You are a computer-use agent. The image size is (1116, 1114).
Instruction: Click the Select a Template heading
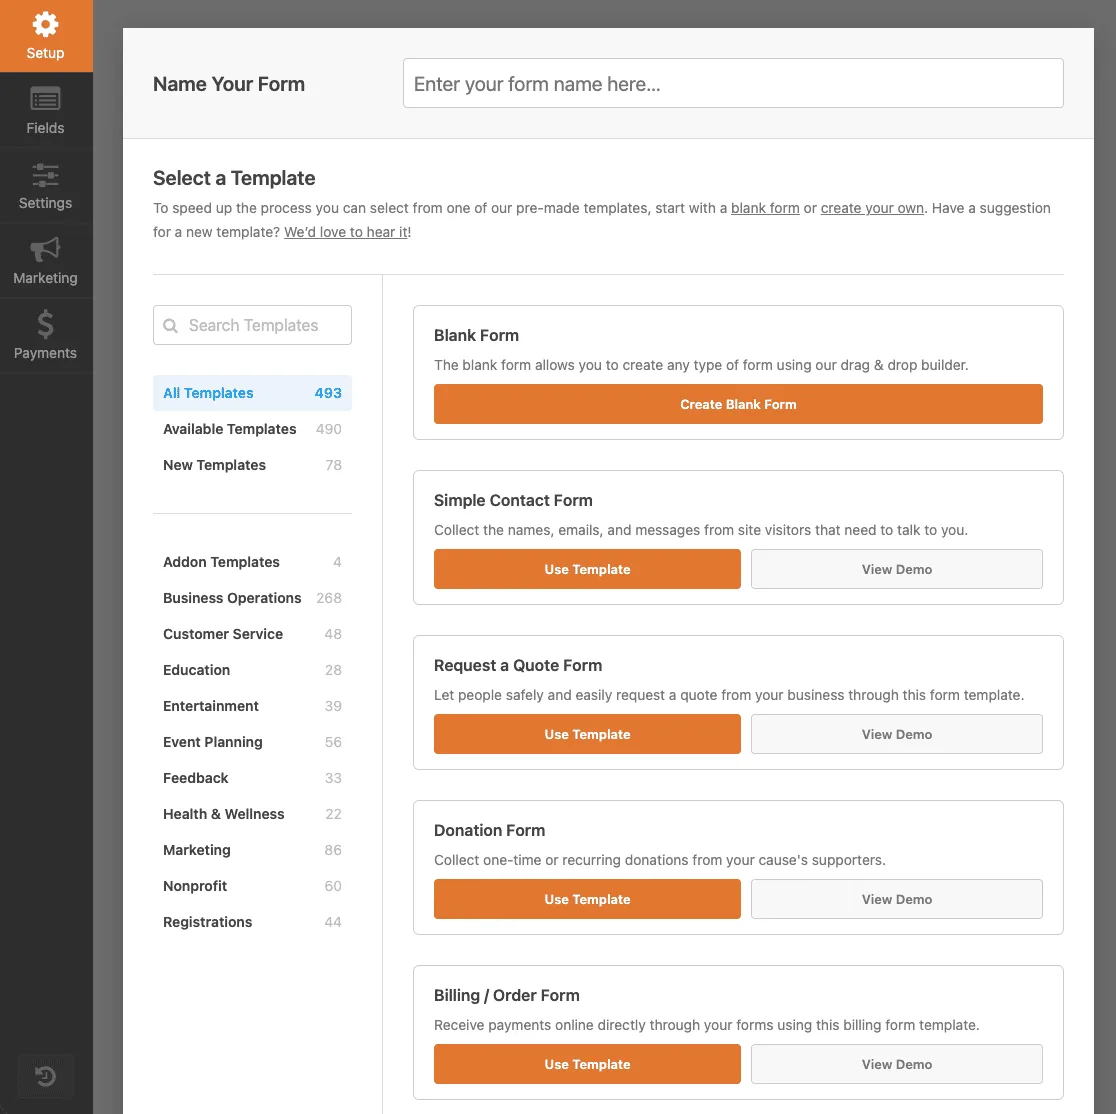coord(234,178)
